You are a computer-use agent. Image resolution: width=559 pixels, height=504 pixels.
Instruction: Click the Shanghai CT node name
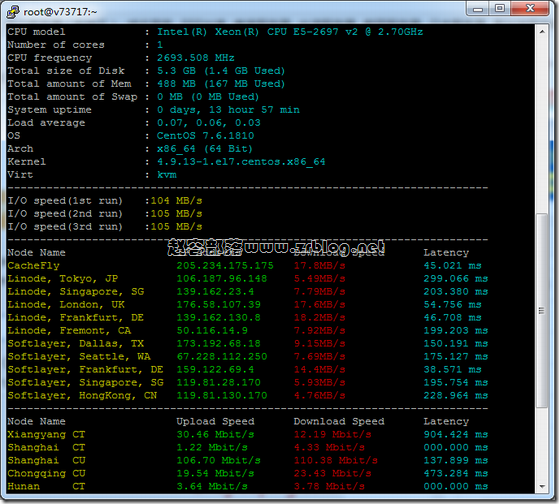46,448
